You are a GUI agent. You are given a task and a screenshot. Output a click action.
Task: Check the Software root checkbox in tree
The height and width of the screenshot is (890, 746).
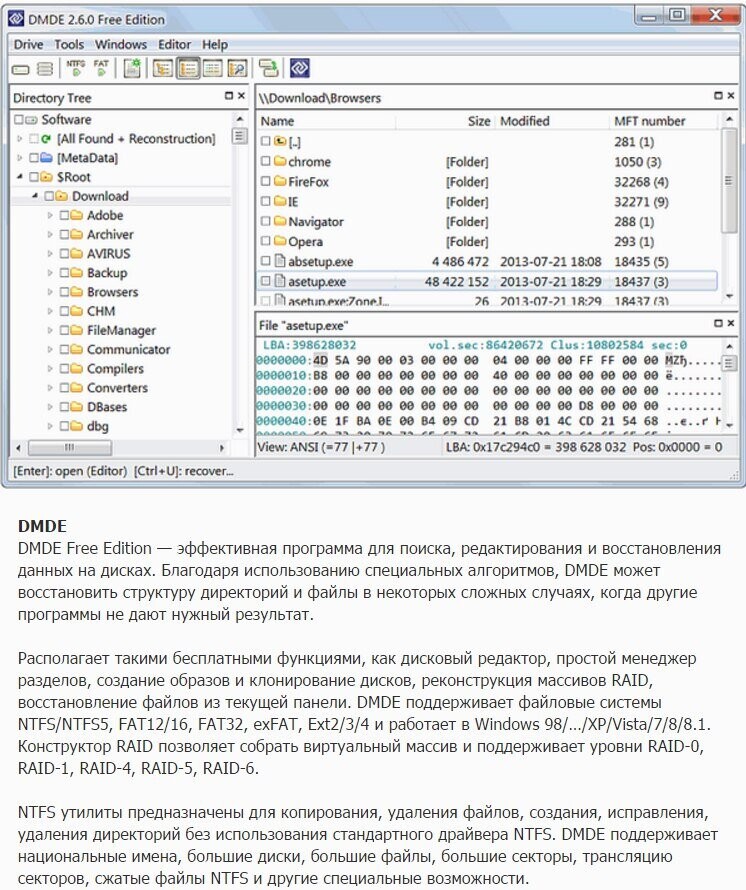click(x=19, y=119)
